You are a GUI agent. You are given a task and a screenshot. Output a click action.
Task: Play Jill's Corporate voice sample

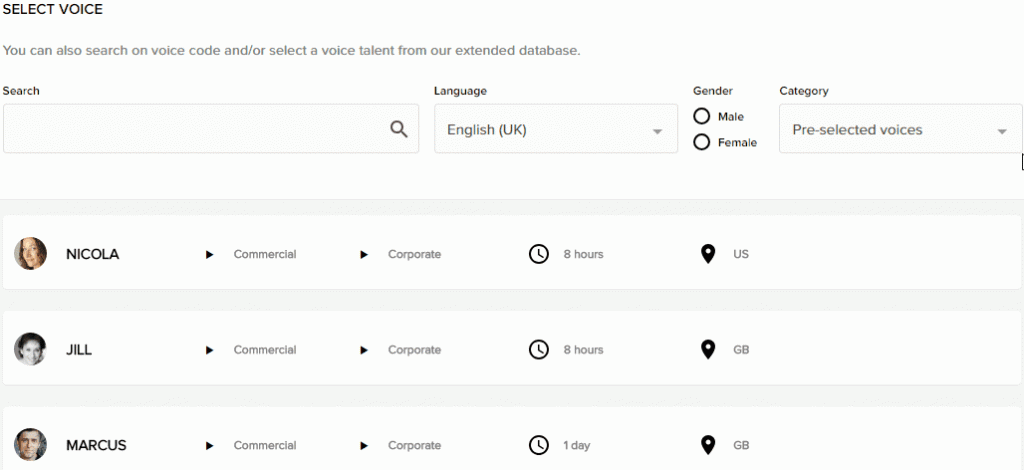click(364, 351)
